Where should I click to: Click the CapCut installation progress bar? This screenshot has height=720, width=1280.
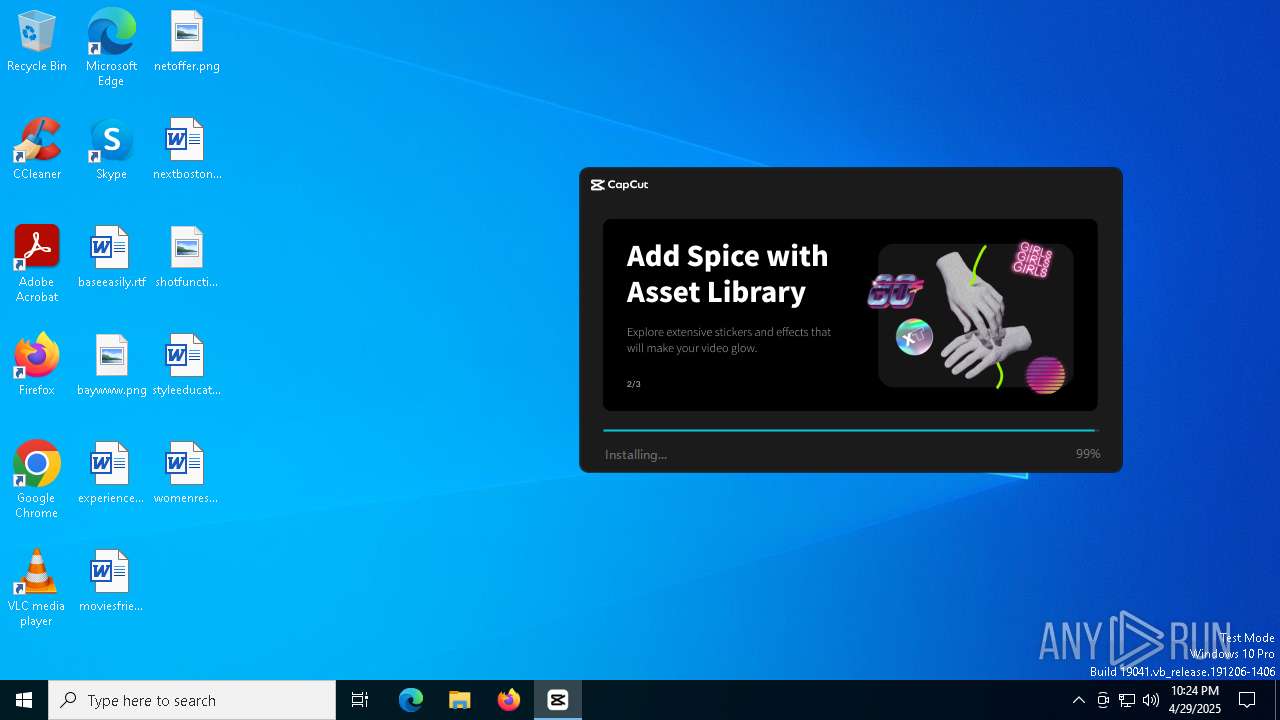(x=851, y=430)
